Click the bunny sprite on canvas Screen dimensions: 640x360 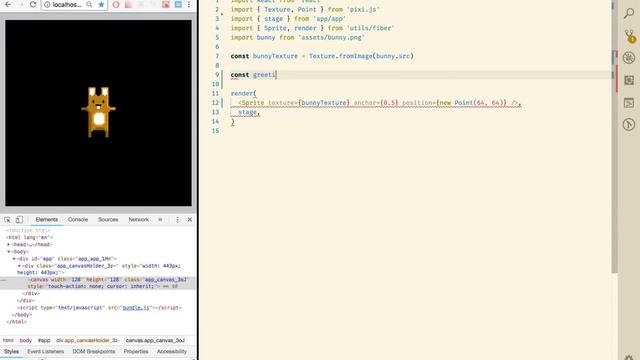tap(98, 112)
